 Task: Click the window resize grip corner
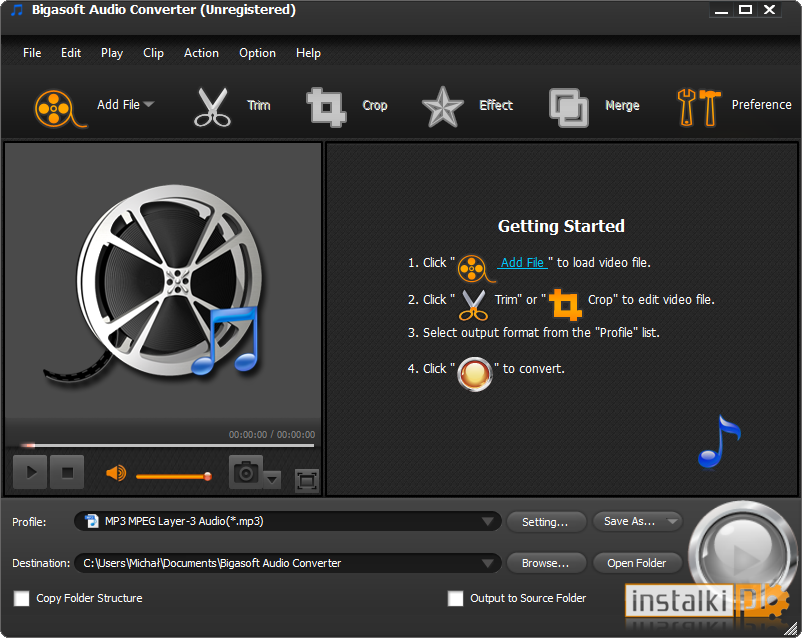tap(792, 629)
